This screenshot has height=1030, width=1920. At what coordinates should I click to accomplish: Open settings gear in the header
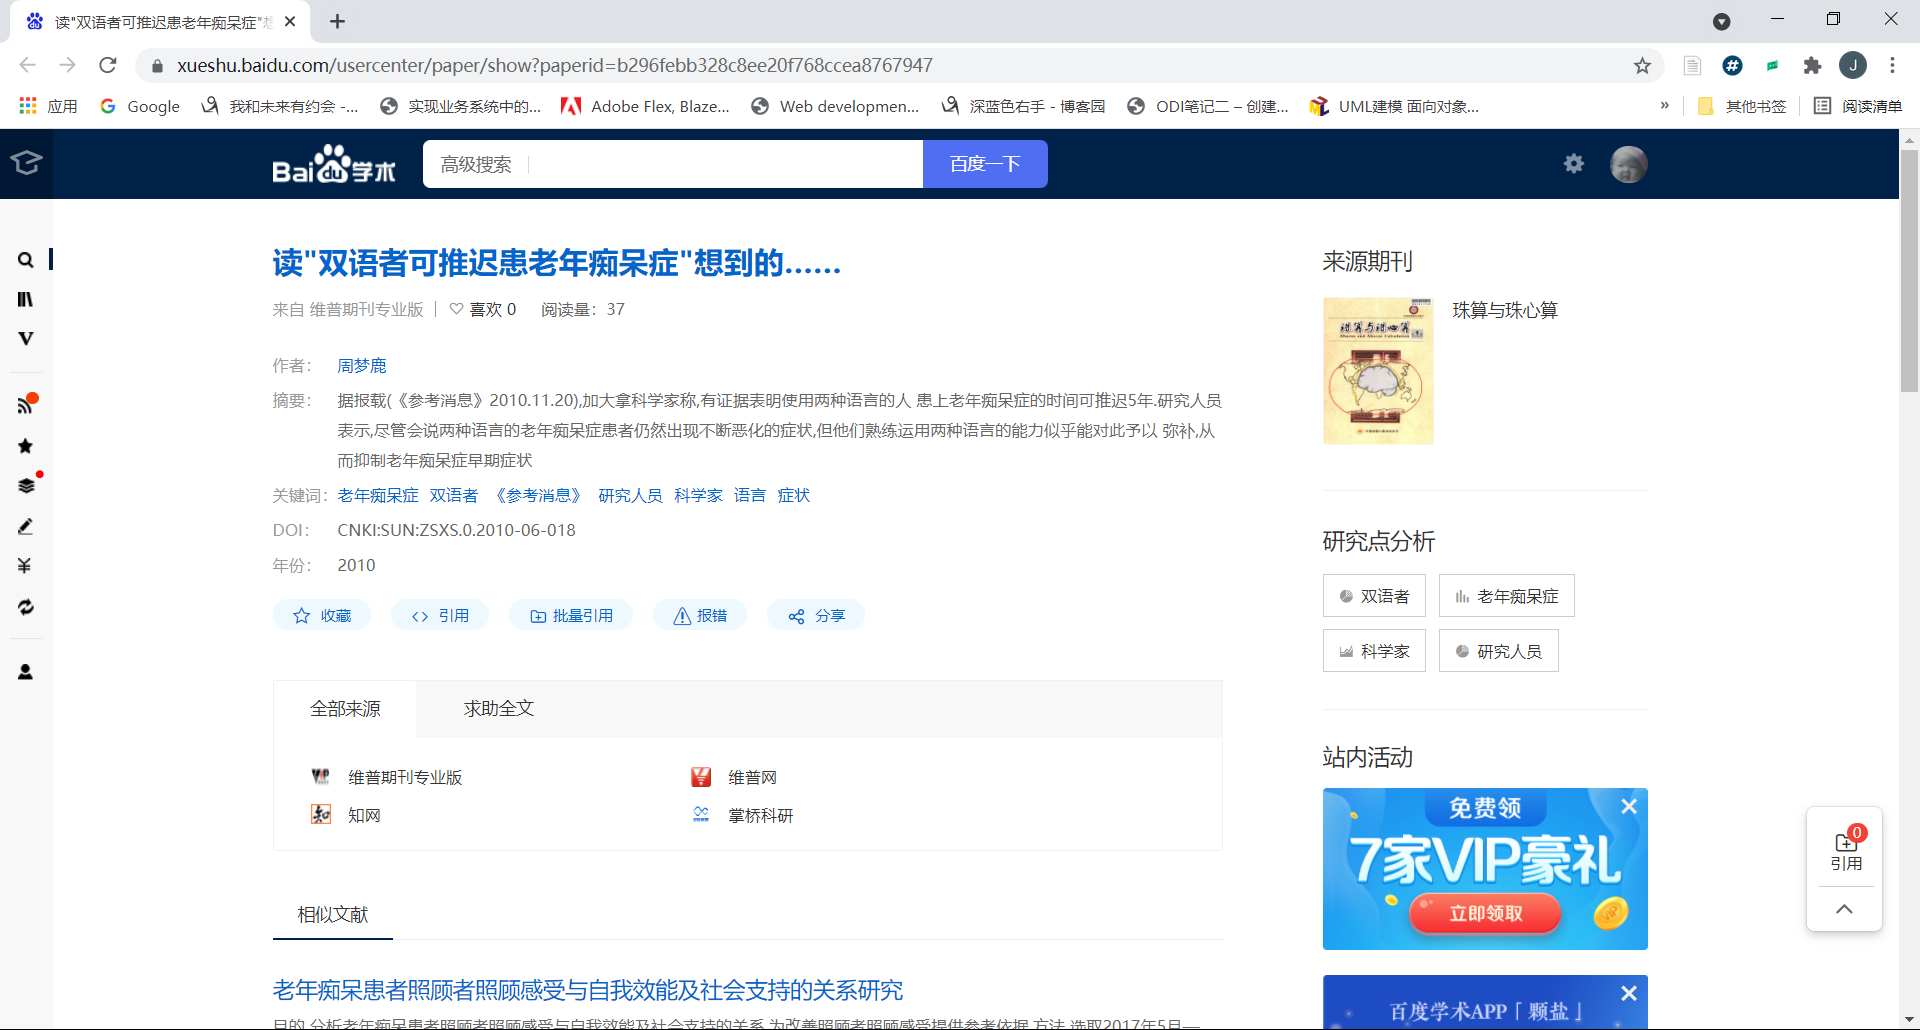click(1574, 163)
